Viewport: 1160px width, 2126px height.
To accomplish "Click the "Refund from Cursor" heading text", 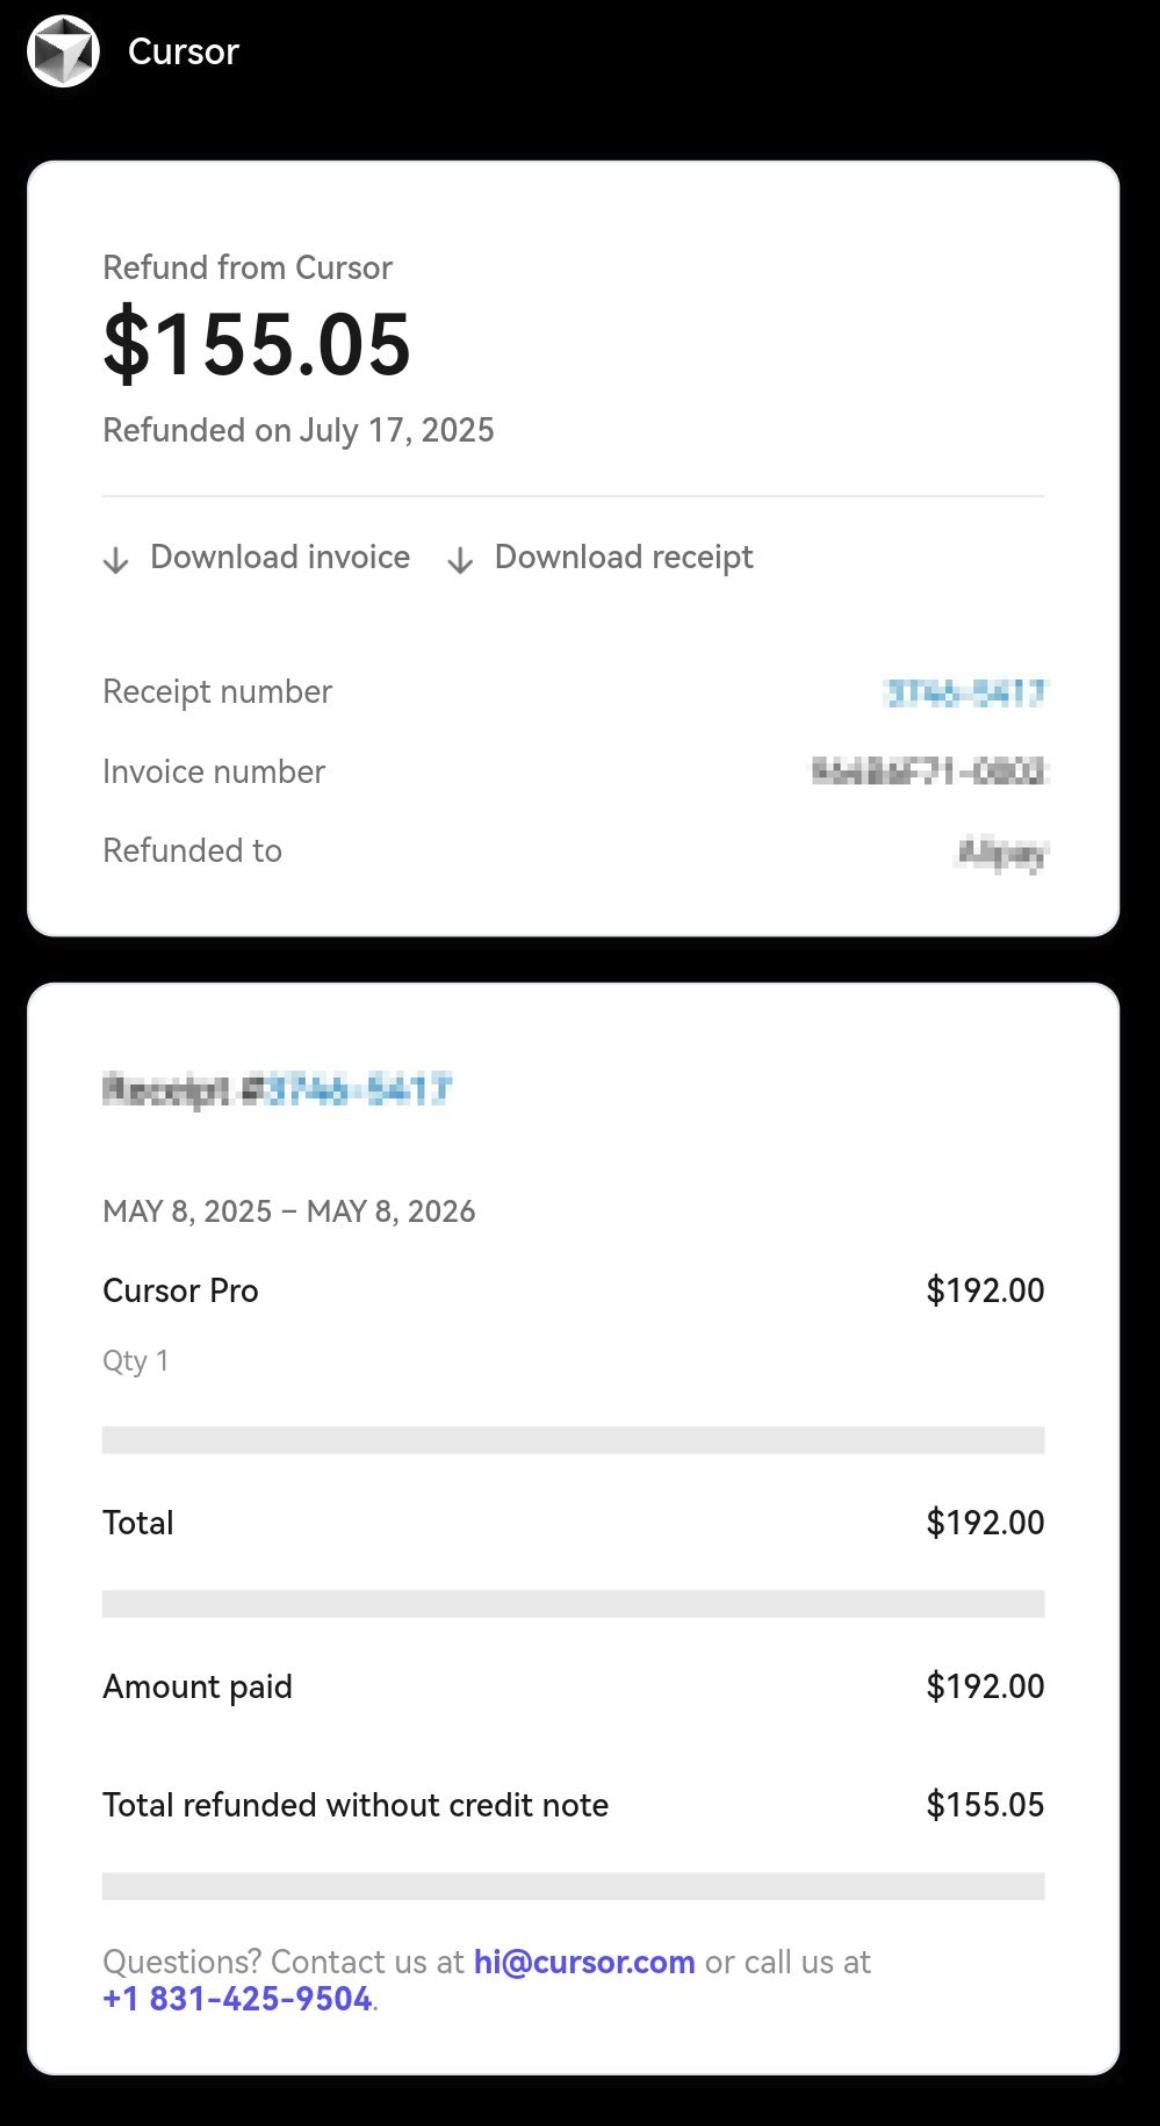I will point(247,268).
